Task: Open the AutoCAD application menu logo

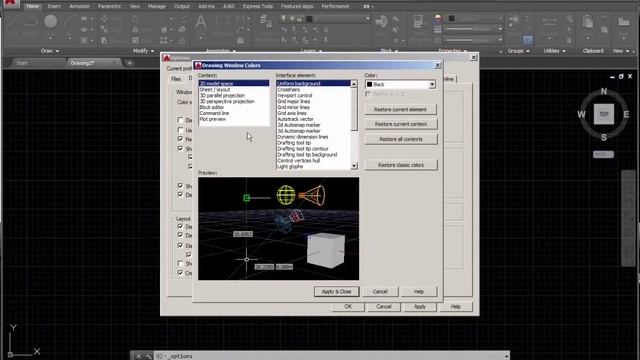Action: 10,3
